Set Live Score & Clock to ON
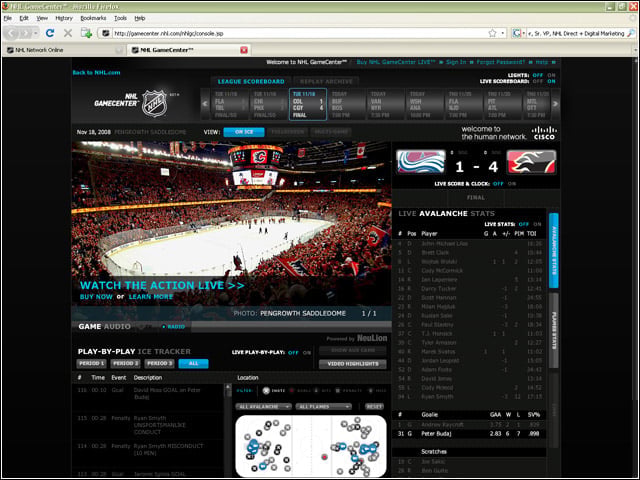This screenshot has width=640, height=480. [x=511, y=184]
